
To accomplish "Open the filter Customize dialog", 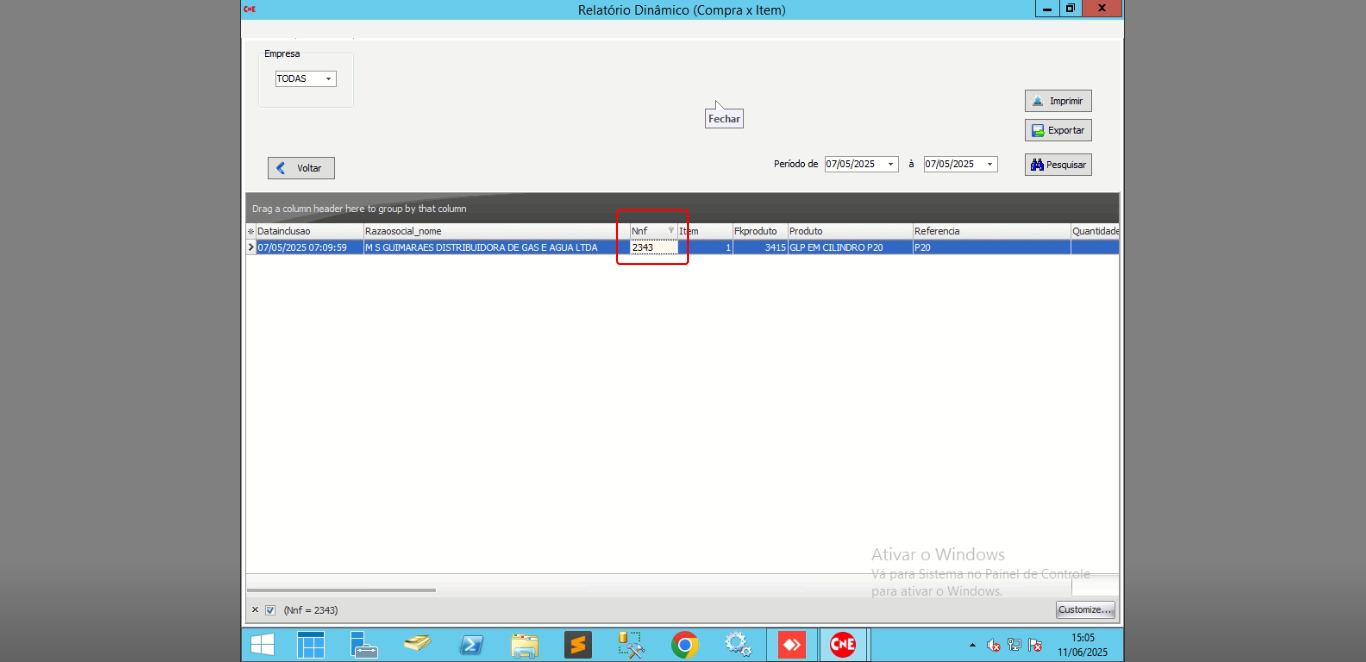I will pos(1085,610).
